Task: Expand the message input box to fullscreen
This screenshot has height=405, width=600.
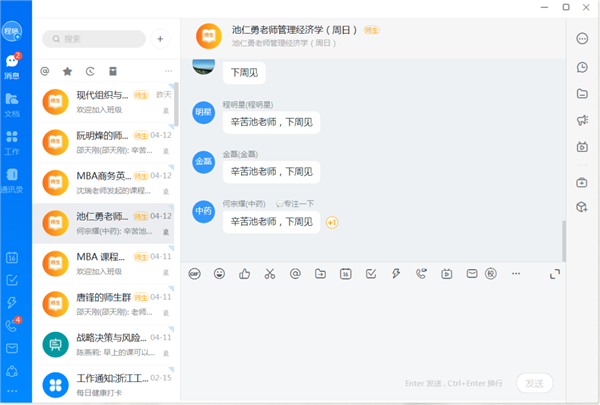Action: pos(555,273)
